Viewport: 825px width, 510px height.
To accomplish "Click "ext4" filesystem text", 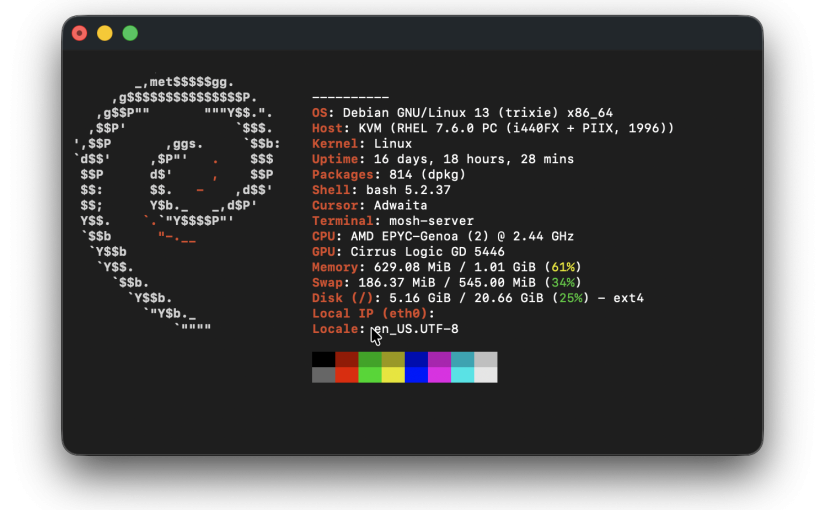I will tap(628, 298).
